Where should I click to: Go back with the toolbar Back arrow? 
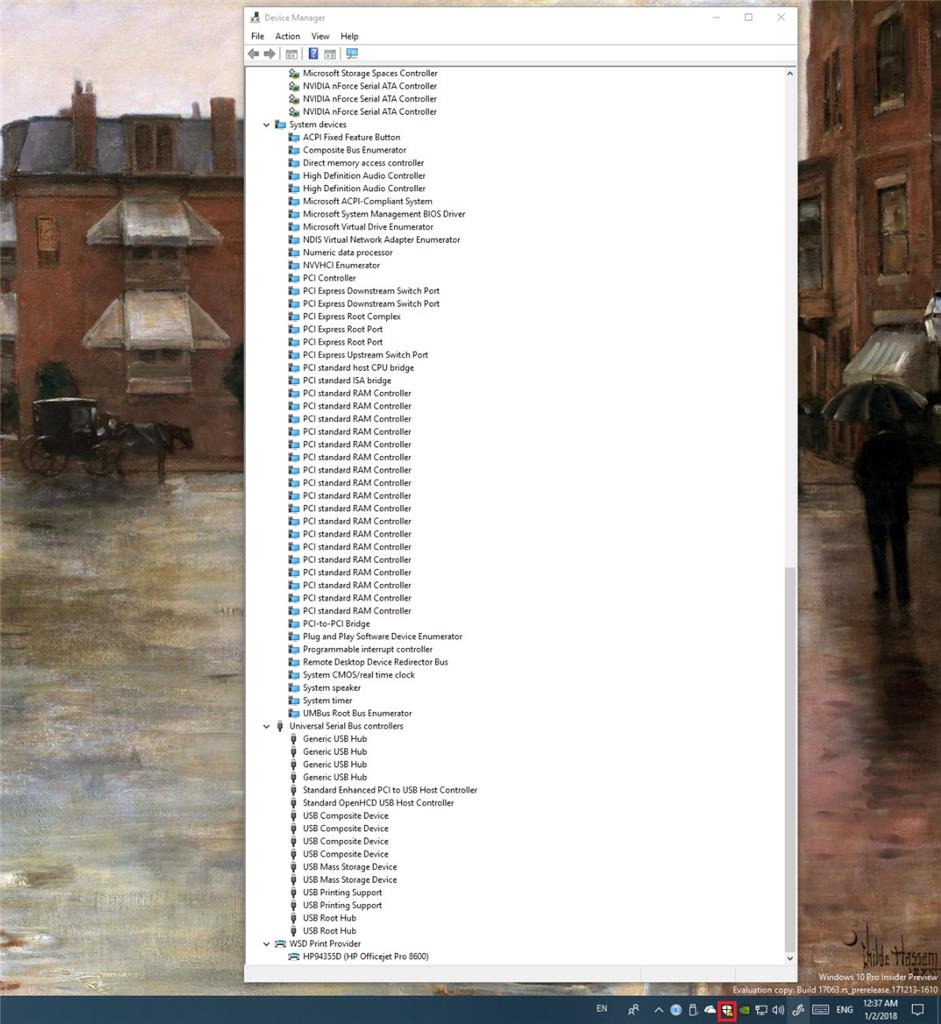tap(253, 54)
